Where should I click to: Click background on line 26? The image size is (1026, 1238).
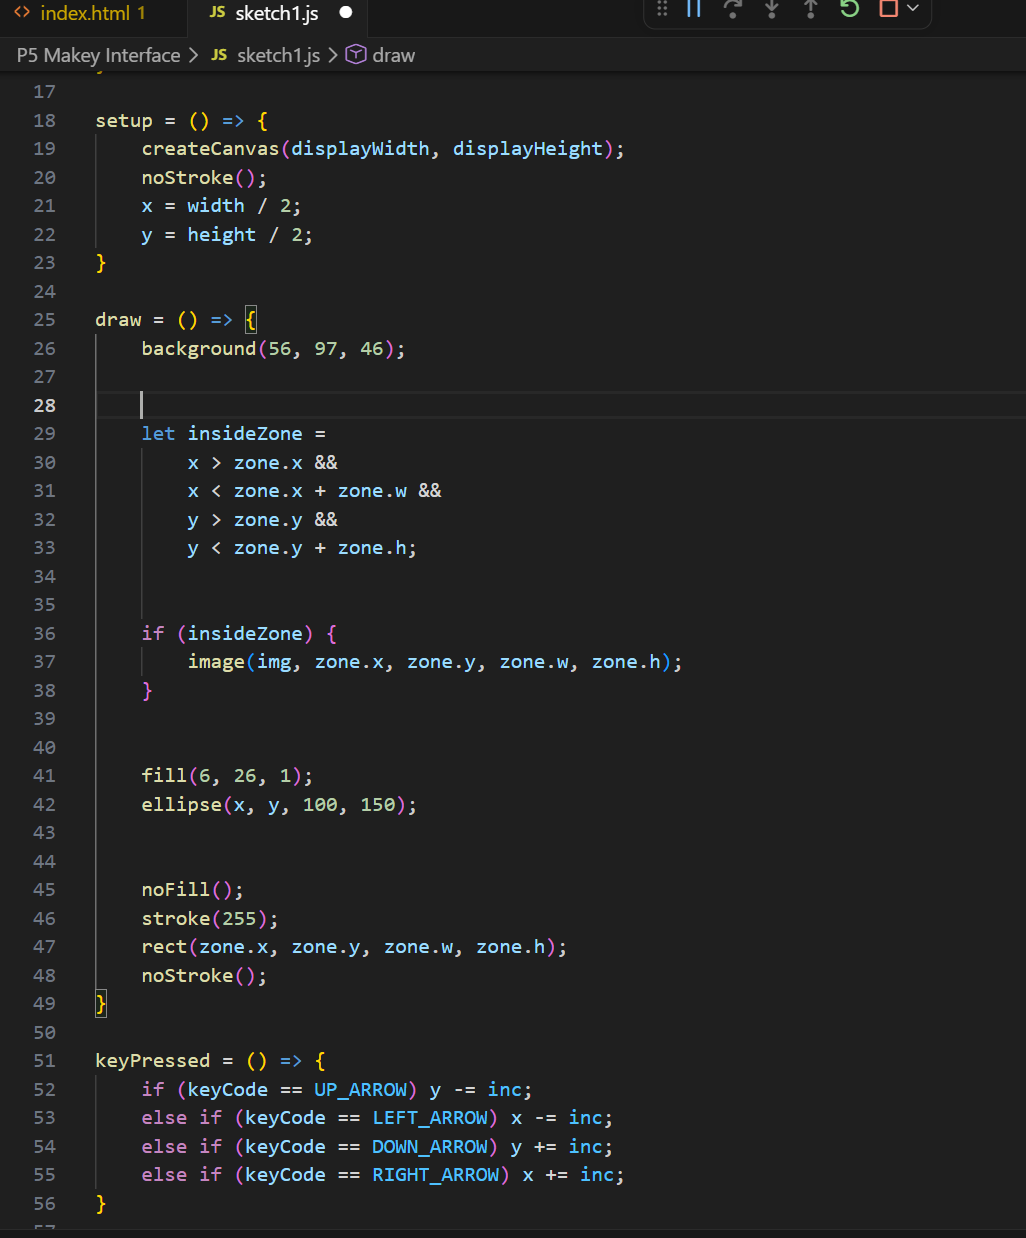(199, 349)
